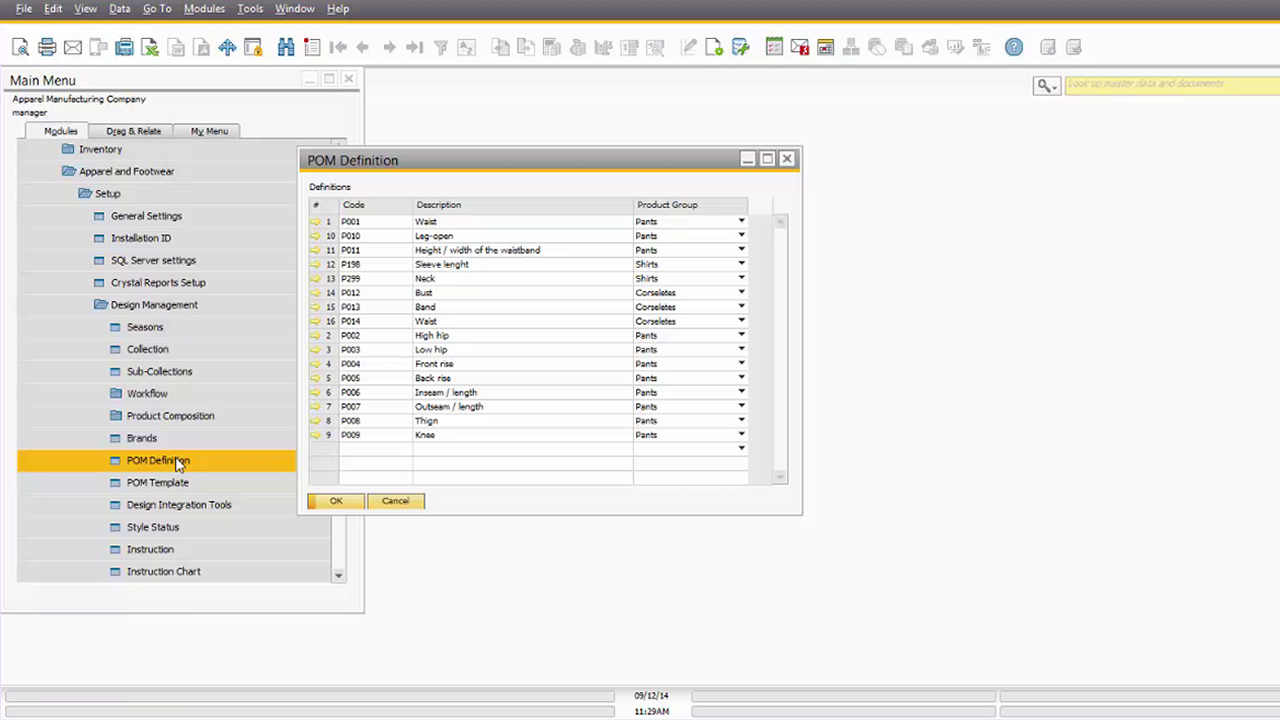Export to Excel via toolbar icon
Screen dimensions: 1280x720
150,47
